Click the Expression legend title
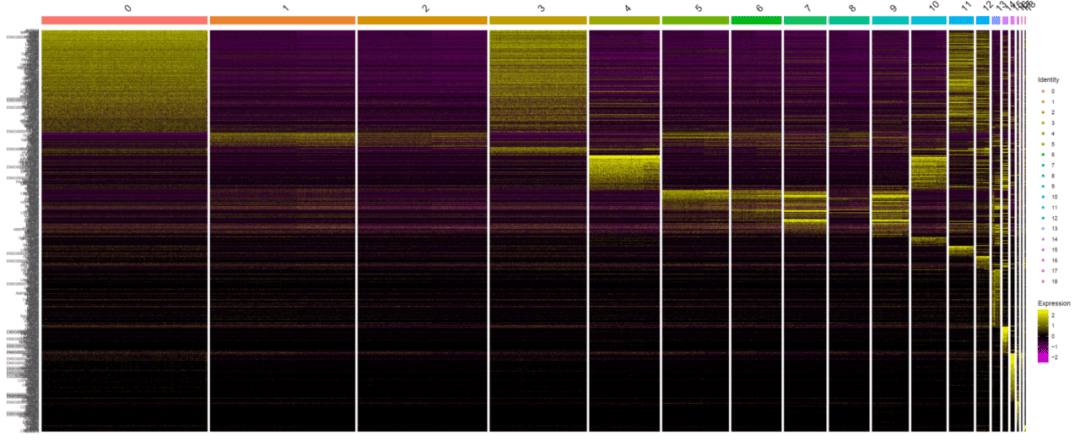The width and height of the screenshot is (1080, 440). coord(1054,303)
